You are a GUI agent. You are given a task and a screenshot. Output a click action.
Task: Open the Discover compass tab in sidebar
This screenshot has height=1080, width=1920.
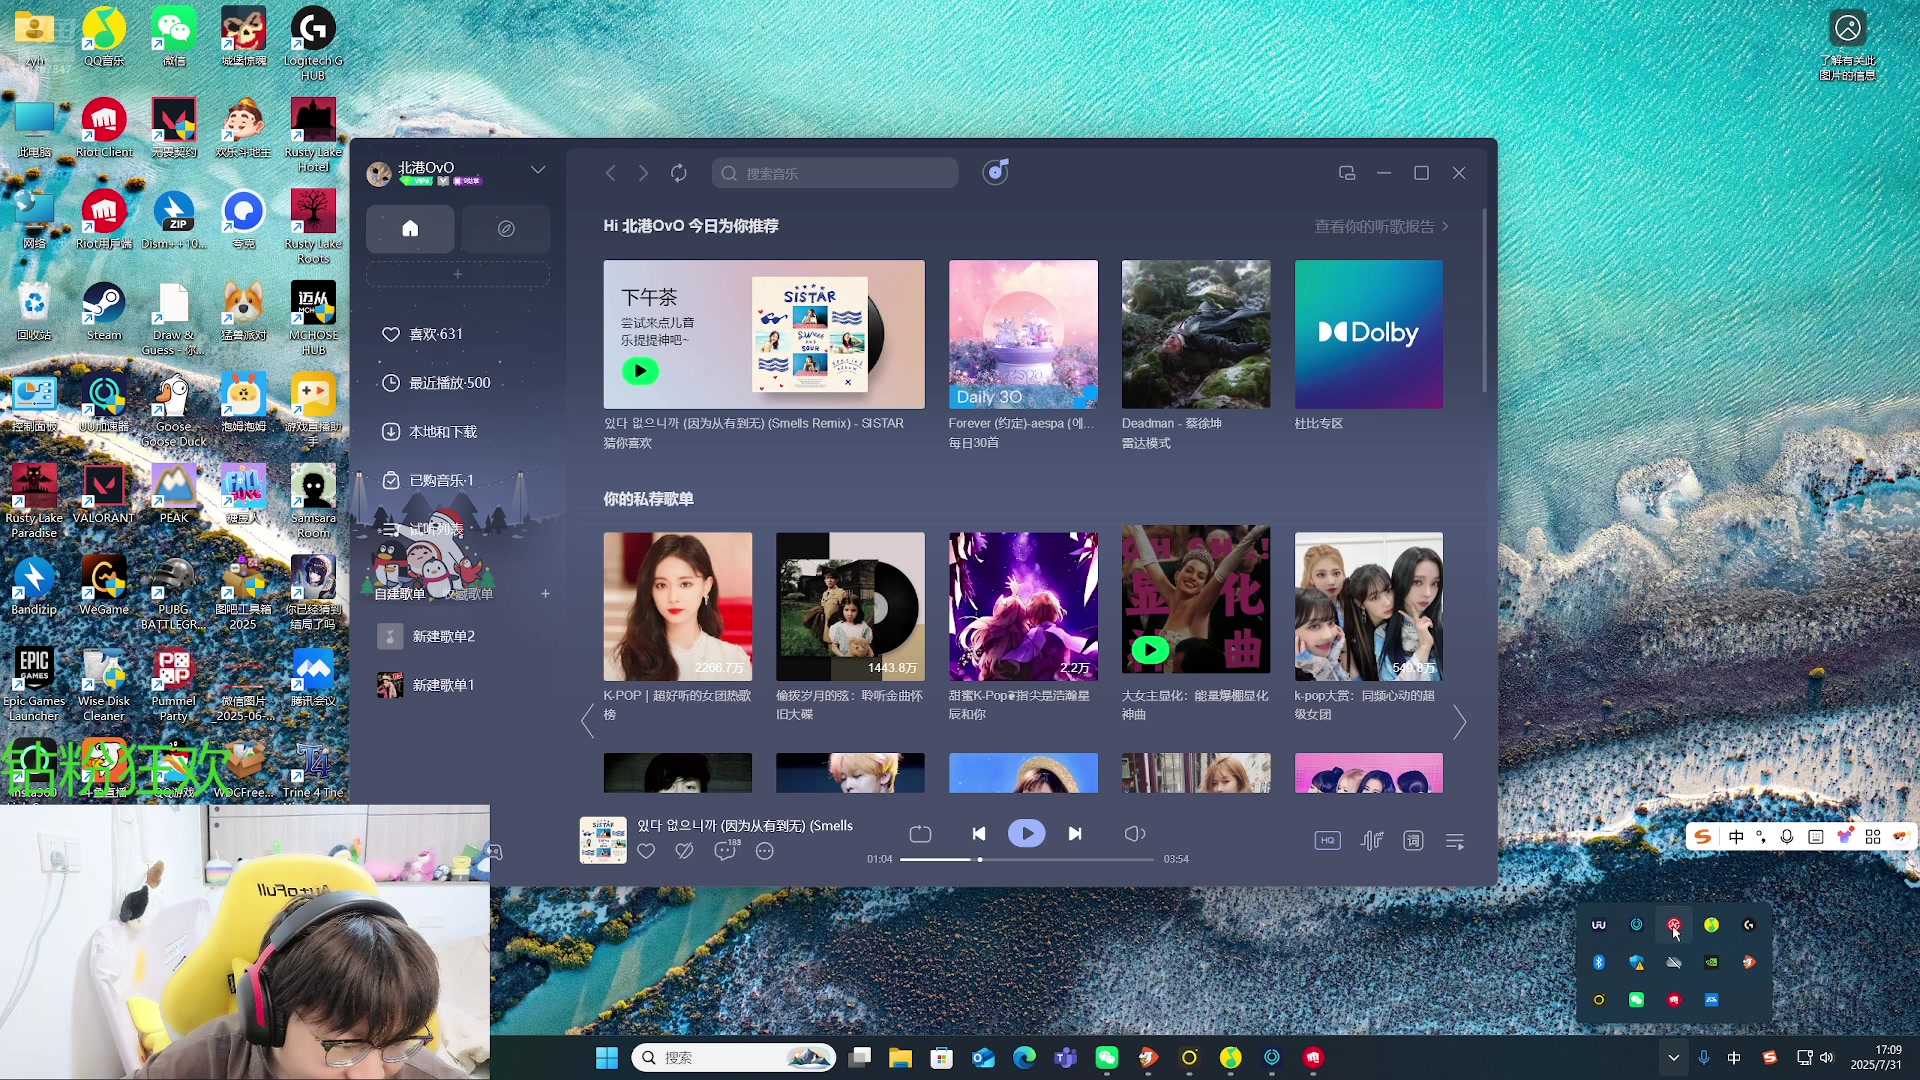tap(506, 228)
